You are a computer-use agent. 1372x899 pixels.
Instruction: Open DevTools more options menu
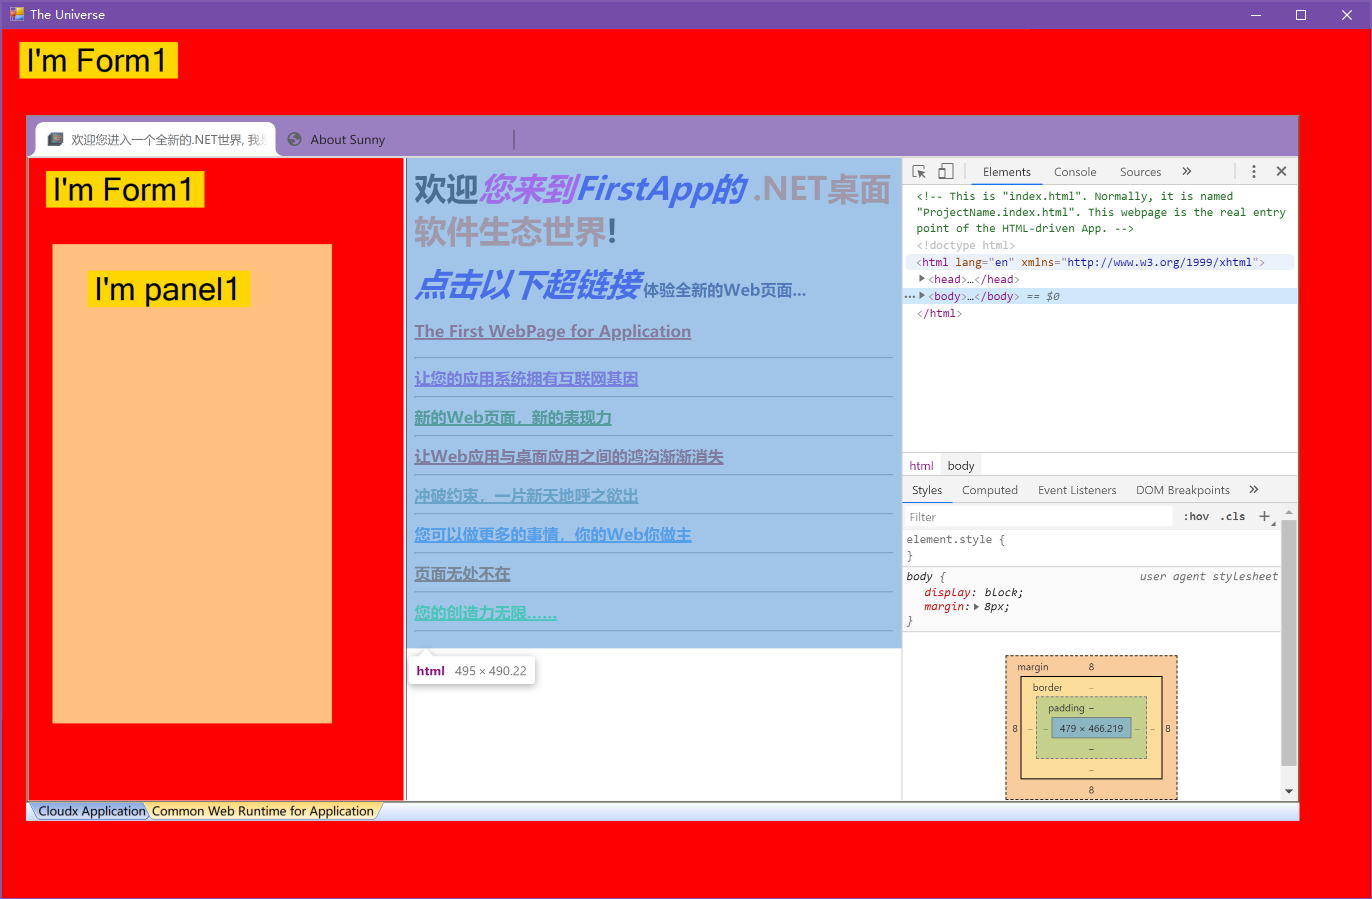(1254, 172)
